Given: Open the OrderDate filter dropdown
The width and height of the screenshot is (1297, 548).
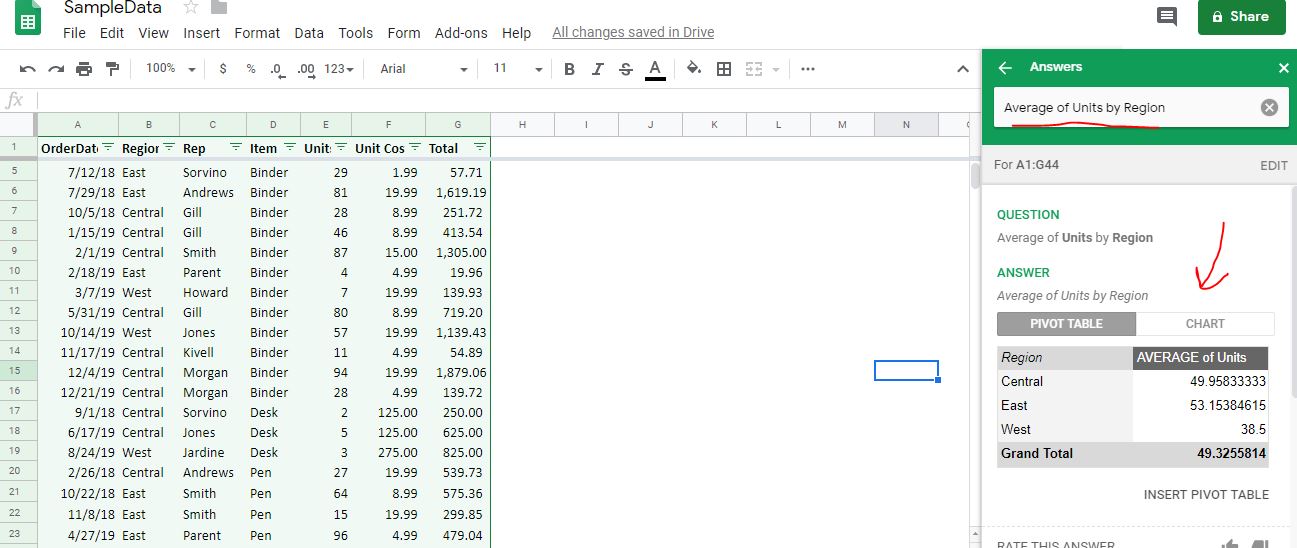Looking at the screenshot, I should click(x=108, y=147).
